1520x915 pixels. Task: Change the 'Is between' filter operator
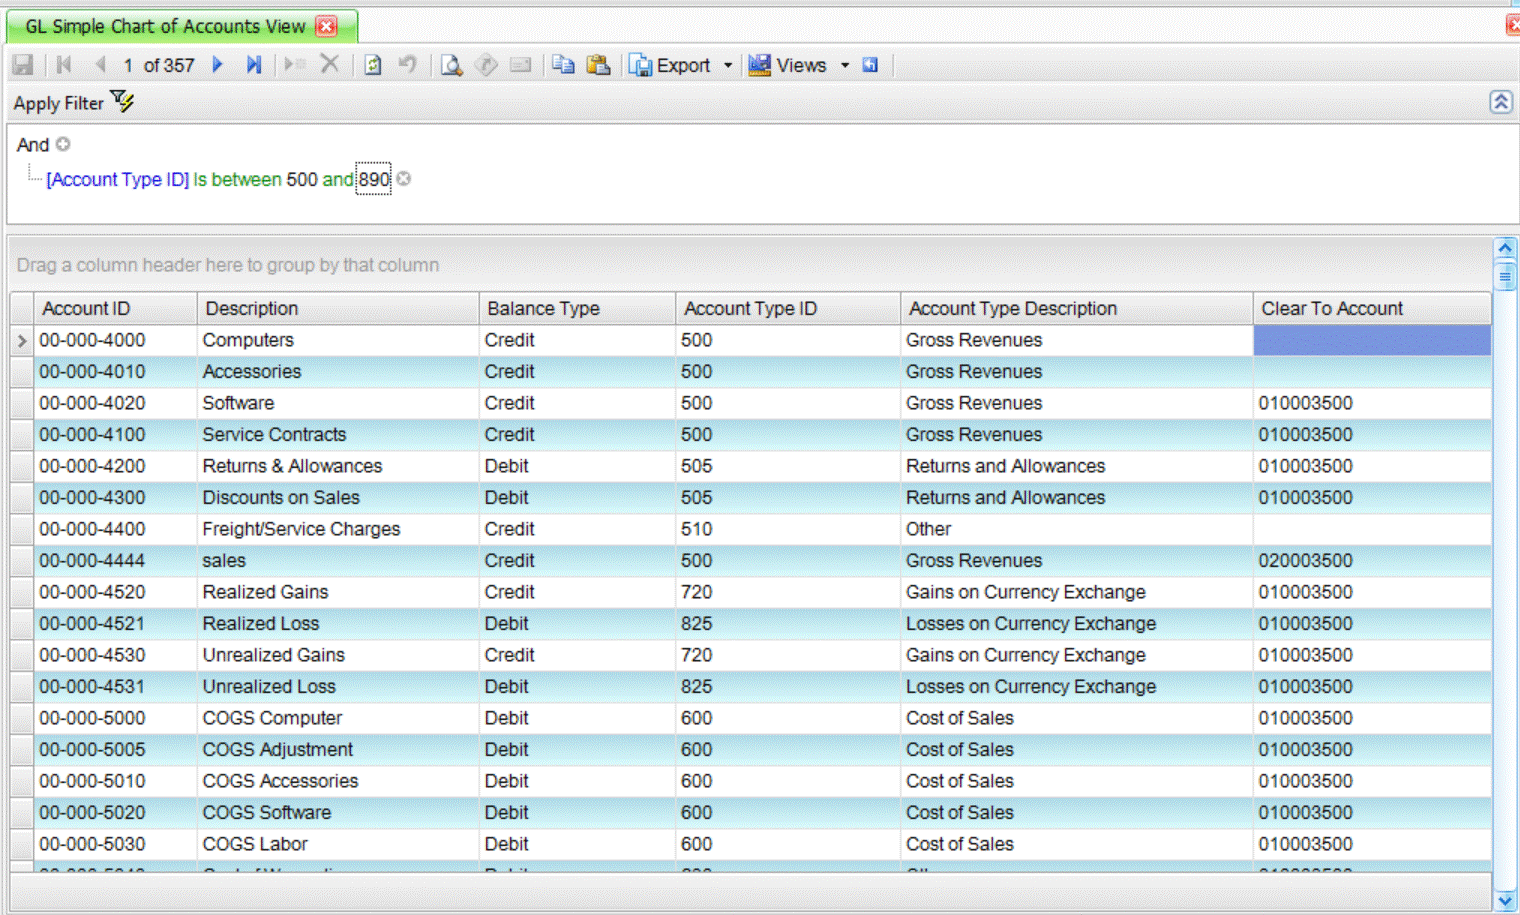click(237, 179)
